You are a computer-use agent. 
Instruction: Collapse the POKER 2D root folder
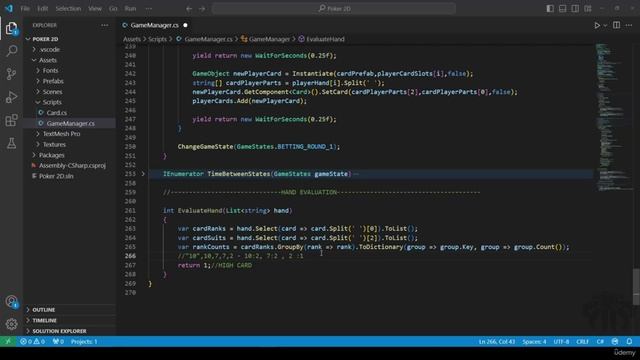pyautogui.click(x=69, y=39)
